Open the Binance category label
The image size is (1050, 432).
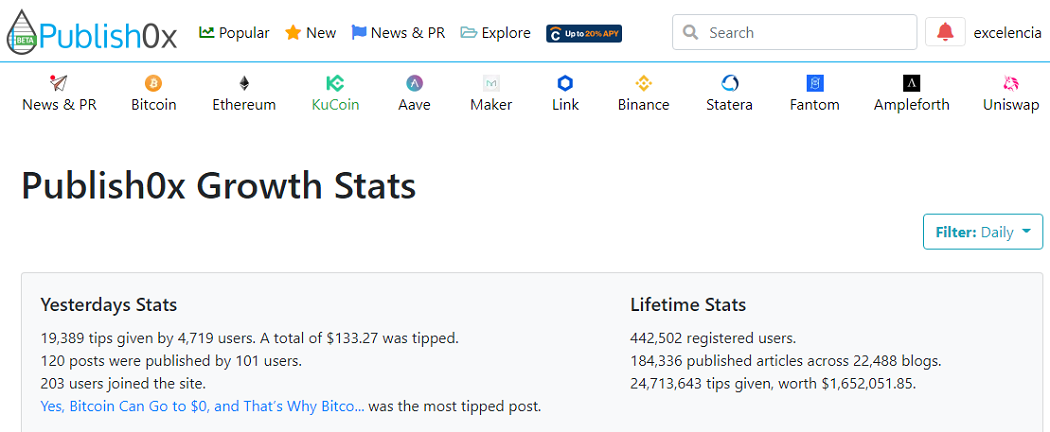click(644, 105)
